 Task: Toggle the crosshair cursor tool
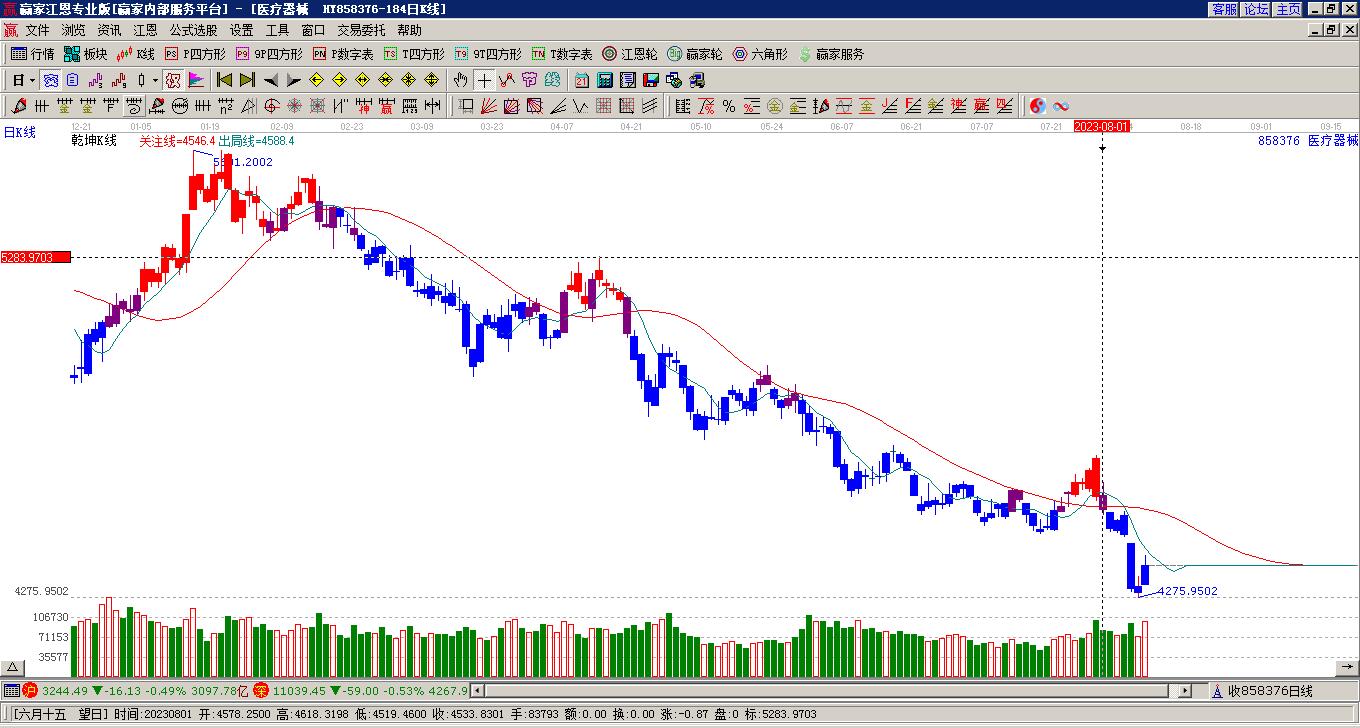pyautogui.click(x=484, y=80)
